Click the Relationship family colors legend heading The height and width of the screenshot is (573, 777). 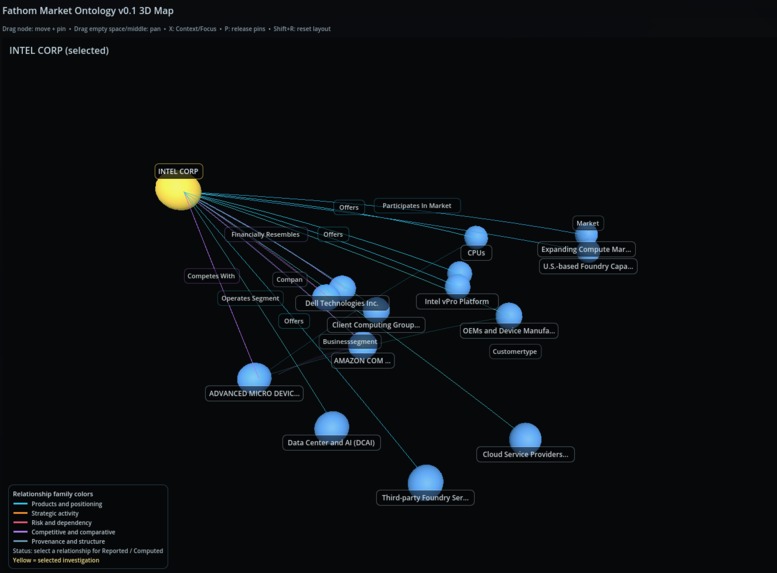(x=53, y=494)
